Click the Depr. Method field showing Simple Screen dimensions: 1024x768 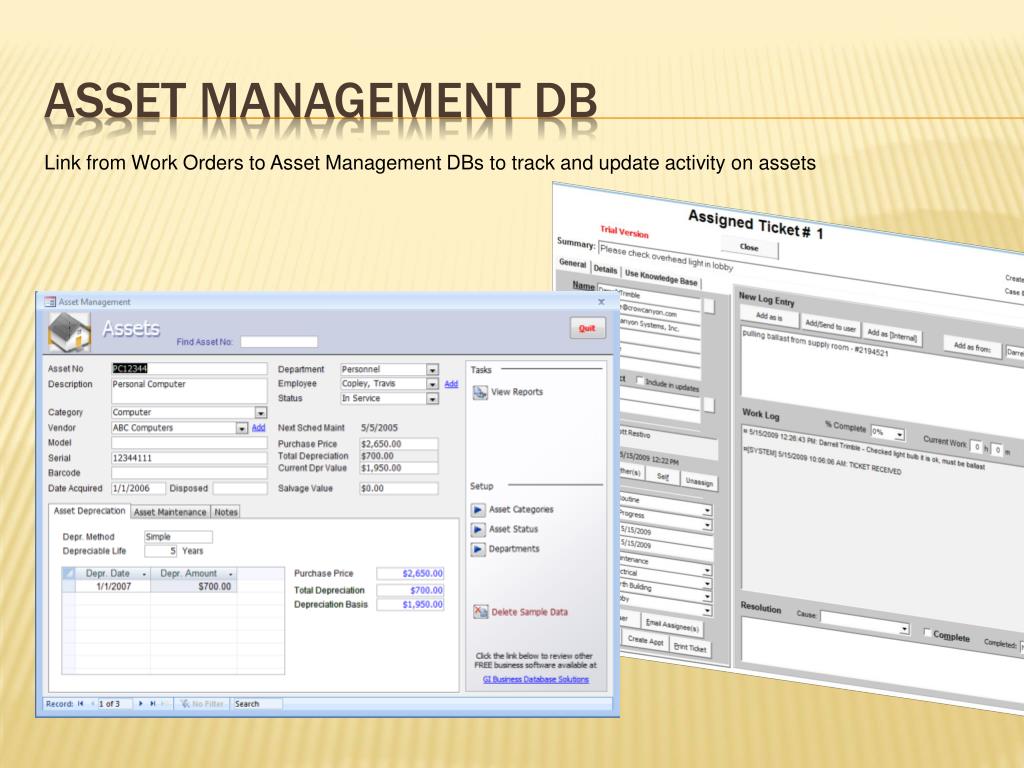pyautogui.click(x=178, y=537)
